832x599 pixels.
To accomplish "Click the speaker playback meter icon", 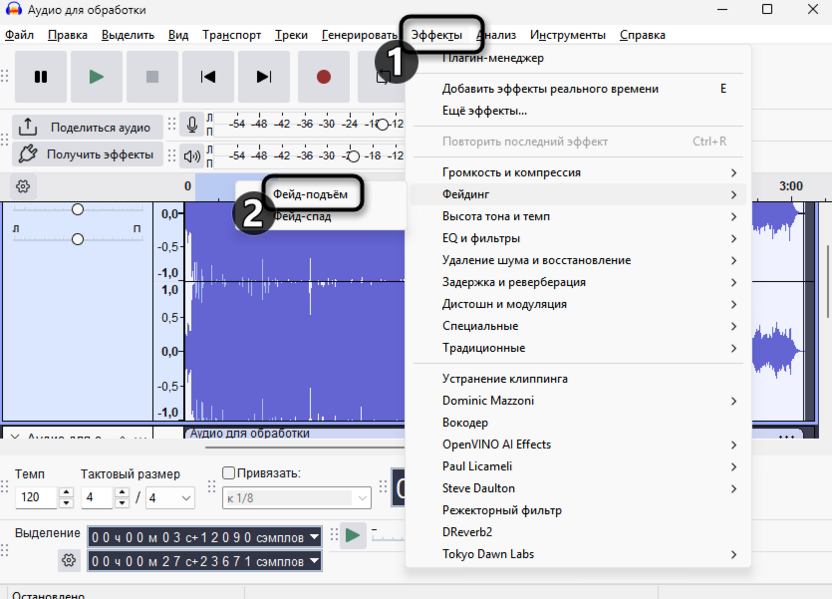I will (x=192, y=156).
